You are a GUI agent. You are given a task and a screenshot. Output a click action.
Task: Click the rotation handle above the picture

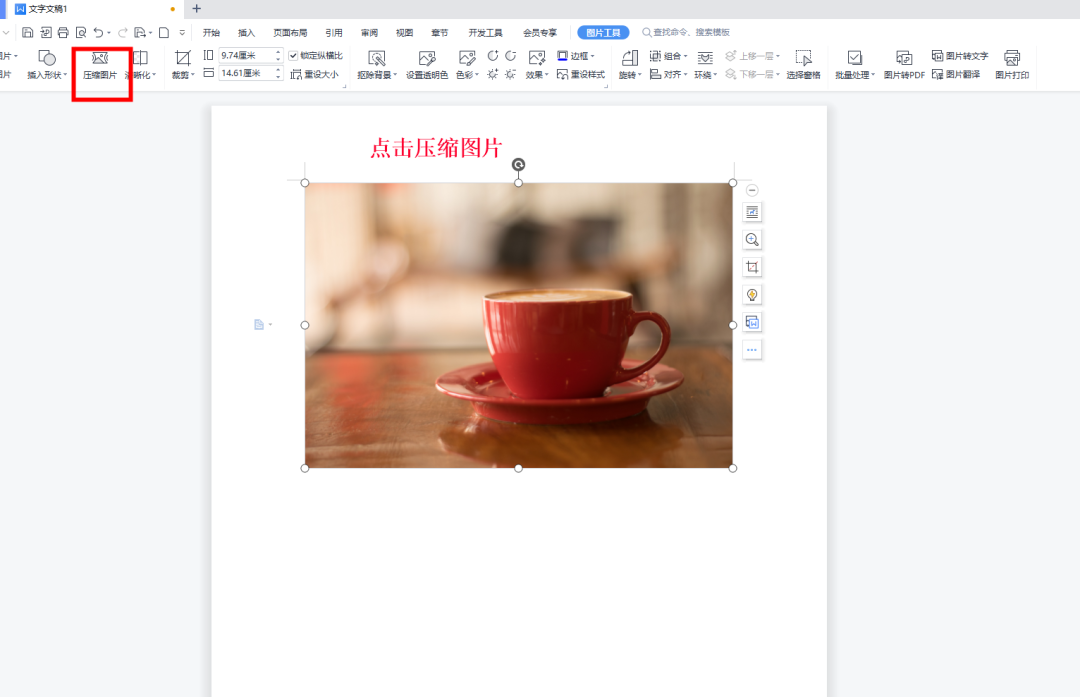point(519,165)
